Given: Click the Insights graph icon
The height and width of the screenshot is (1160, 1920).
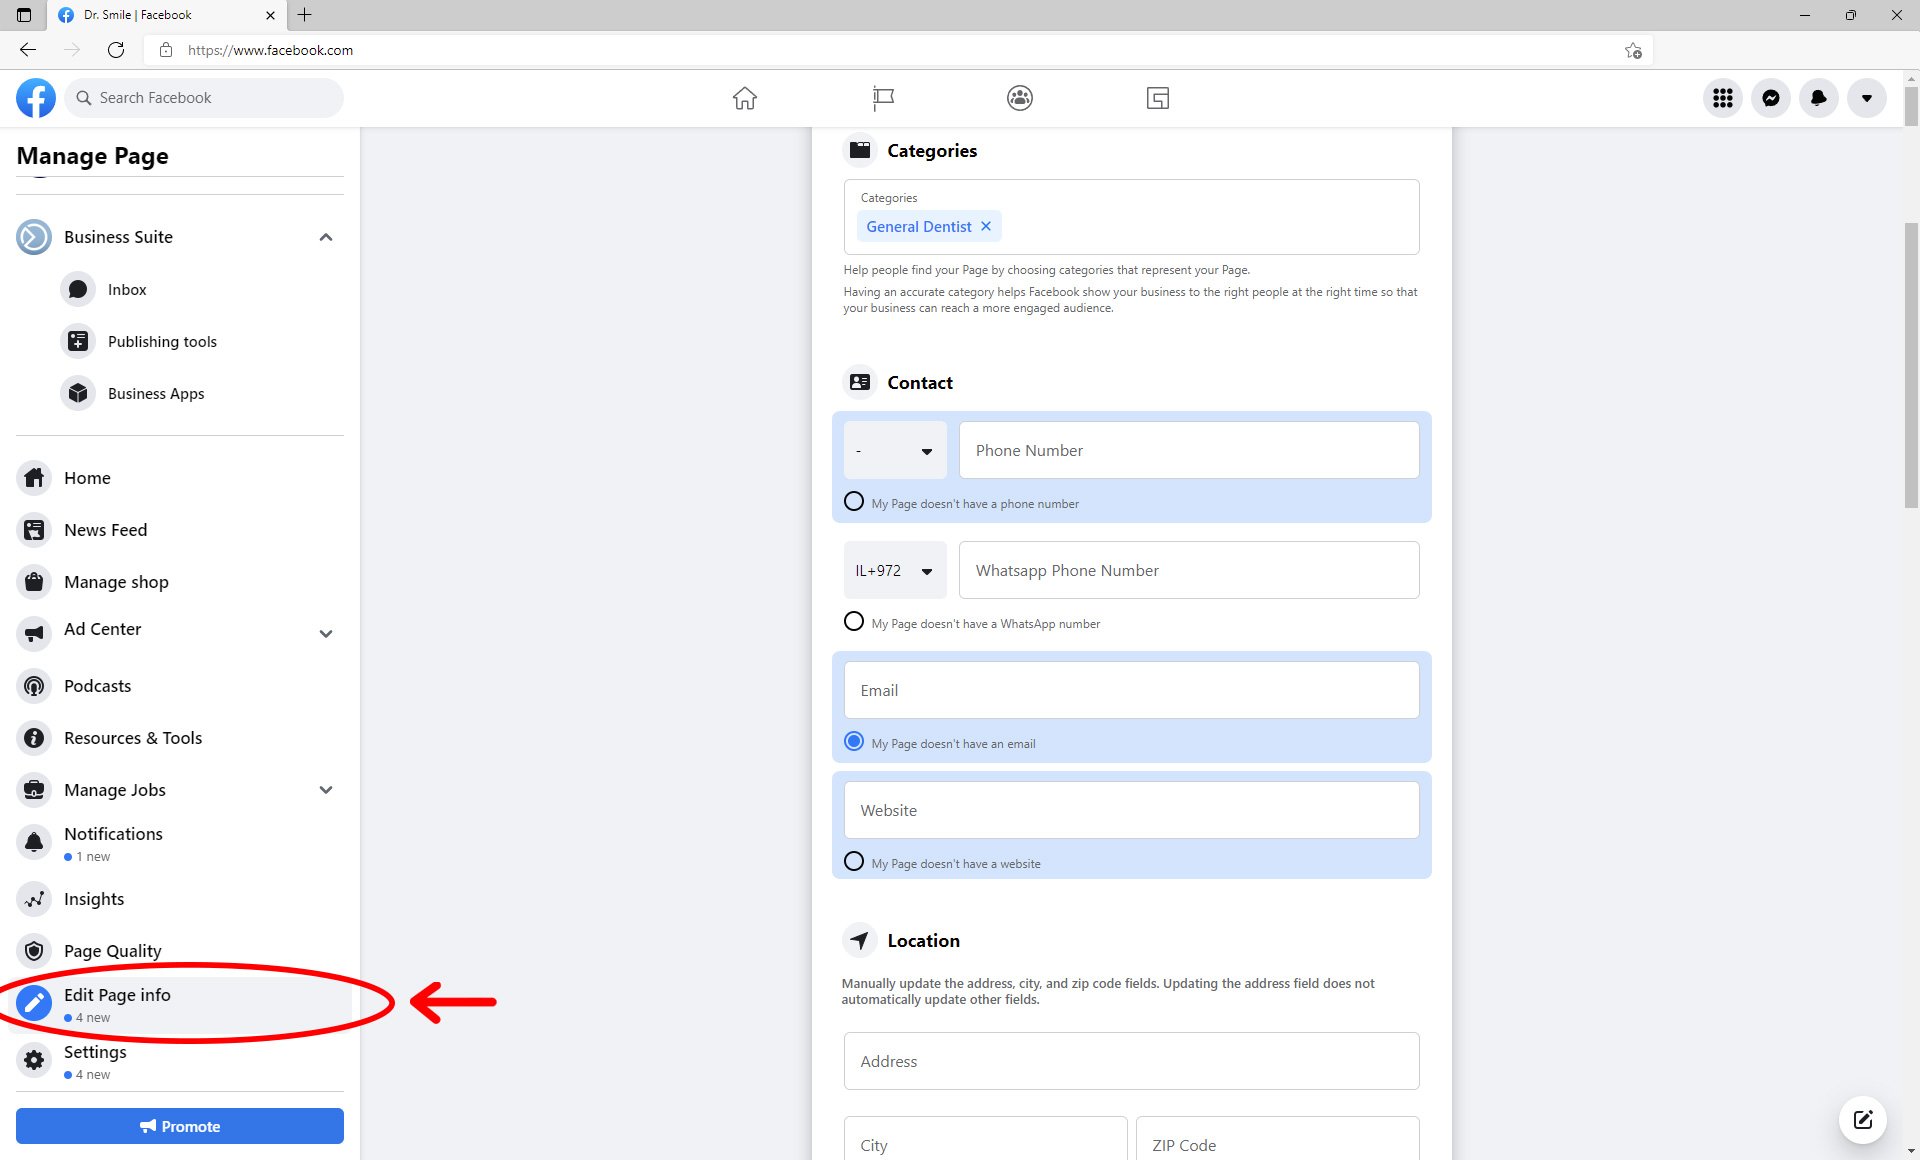Looking at the screenshot, I should click(34, 899).
